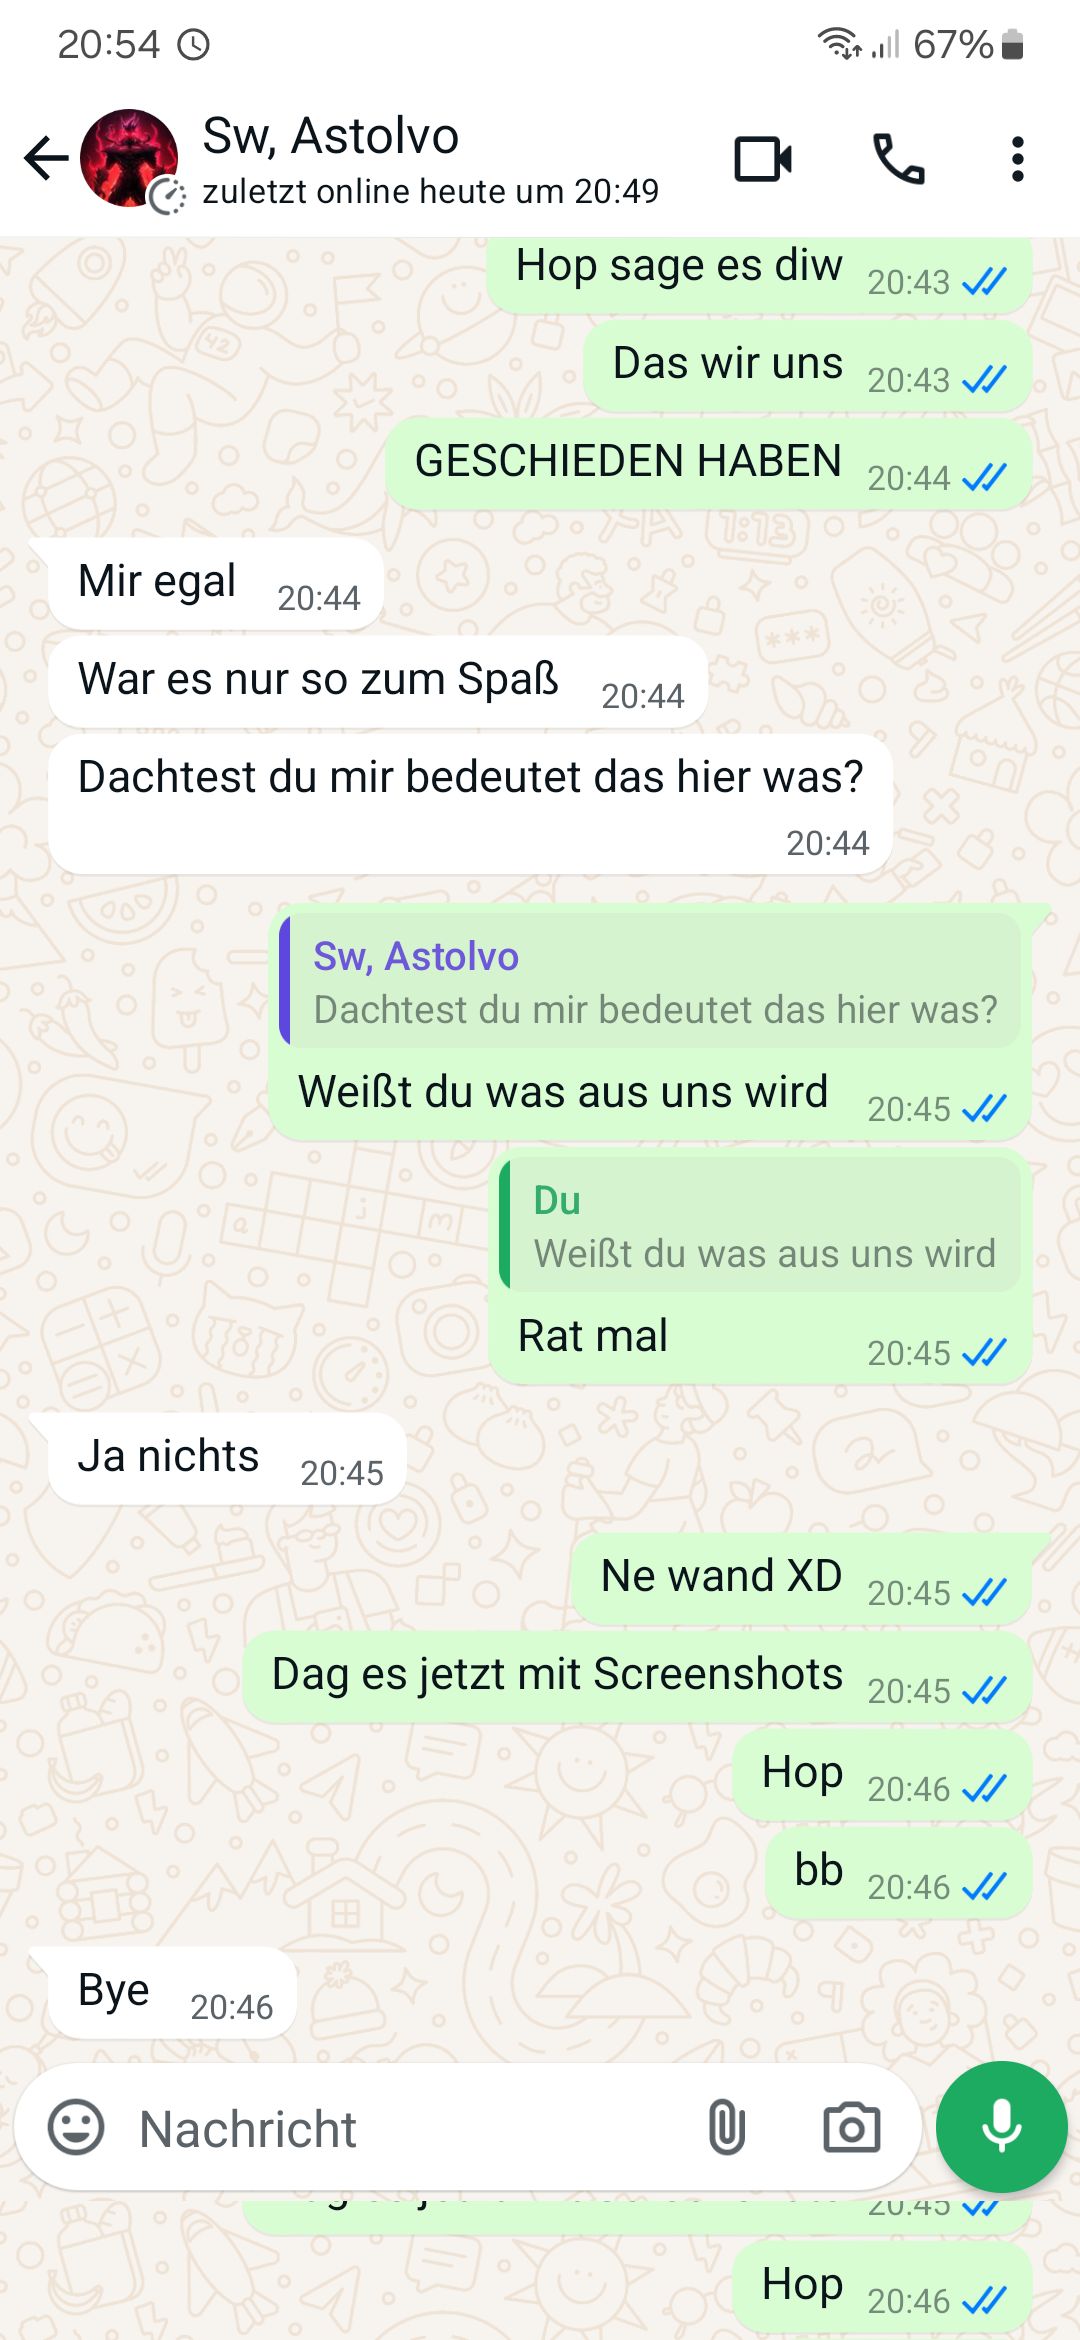Open the emoji picker in message bar
The width and height of the screenshot is (1080, 2340).
(76, 2126)
